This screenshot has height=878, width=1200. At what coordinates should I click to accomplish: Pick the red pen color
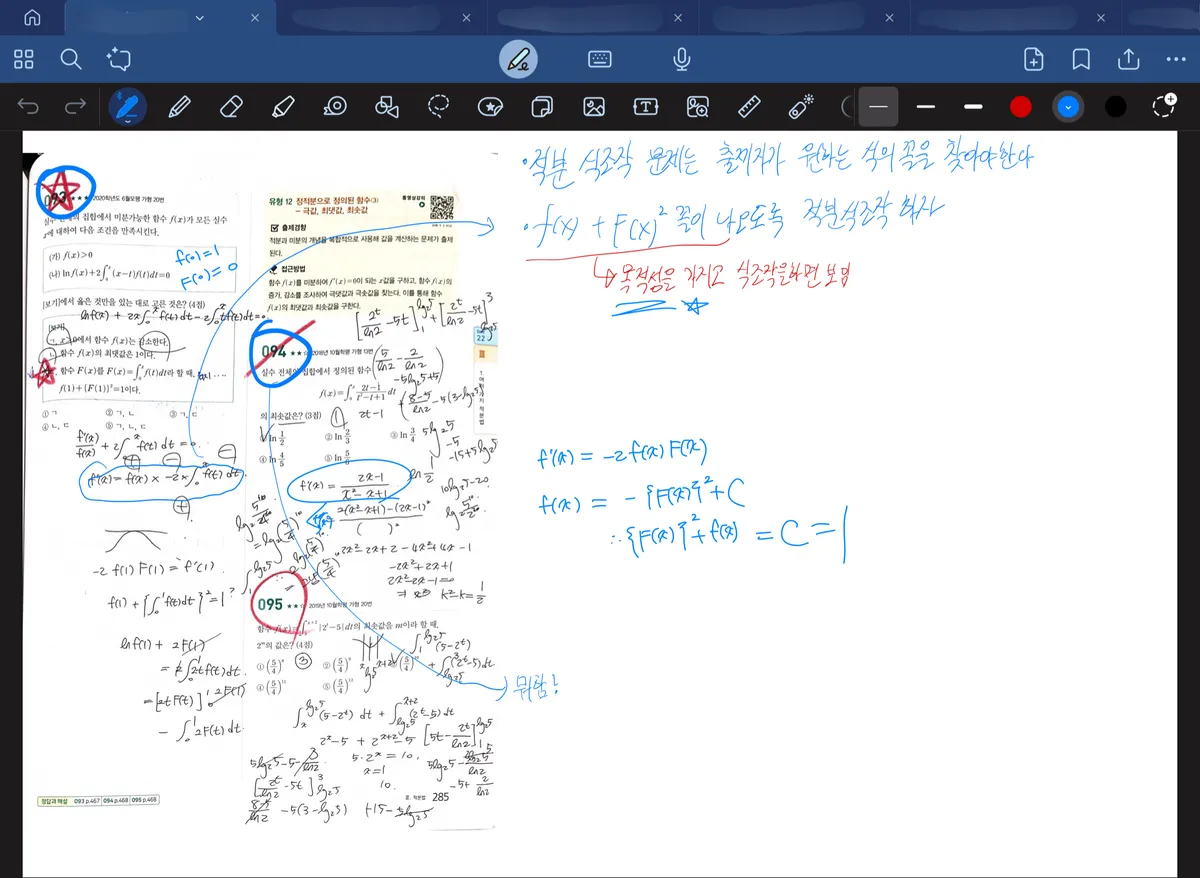tap(1021, 106)
